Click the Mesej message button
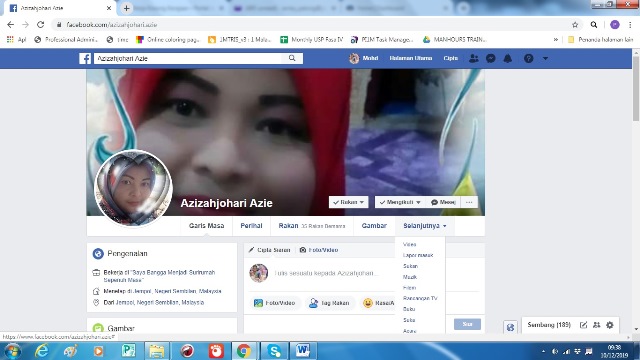The height and width of the screenshot is (360, 640). coord(443,202)
